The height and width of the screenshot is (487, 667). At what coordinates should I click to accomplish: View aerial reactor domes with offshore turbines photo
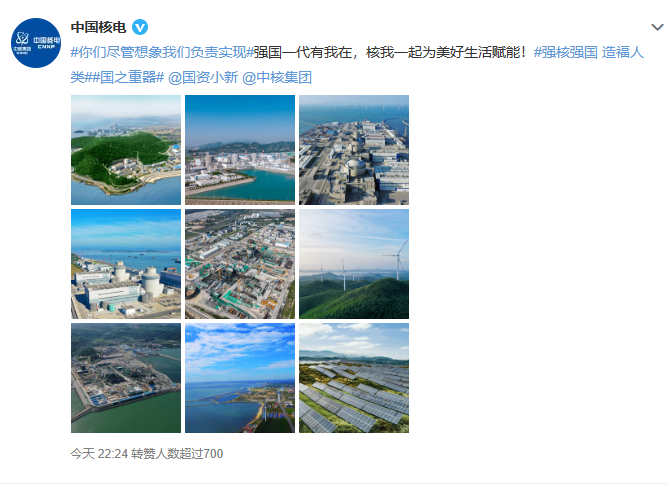click(x=354, y=150)
